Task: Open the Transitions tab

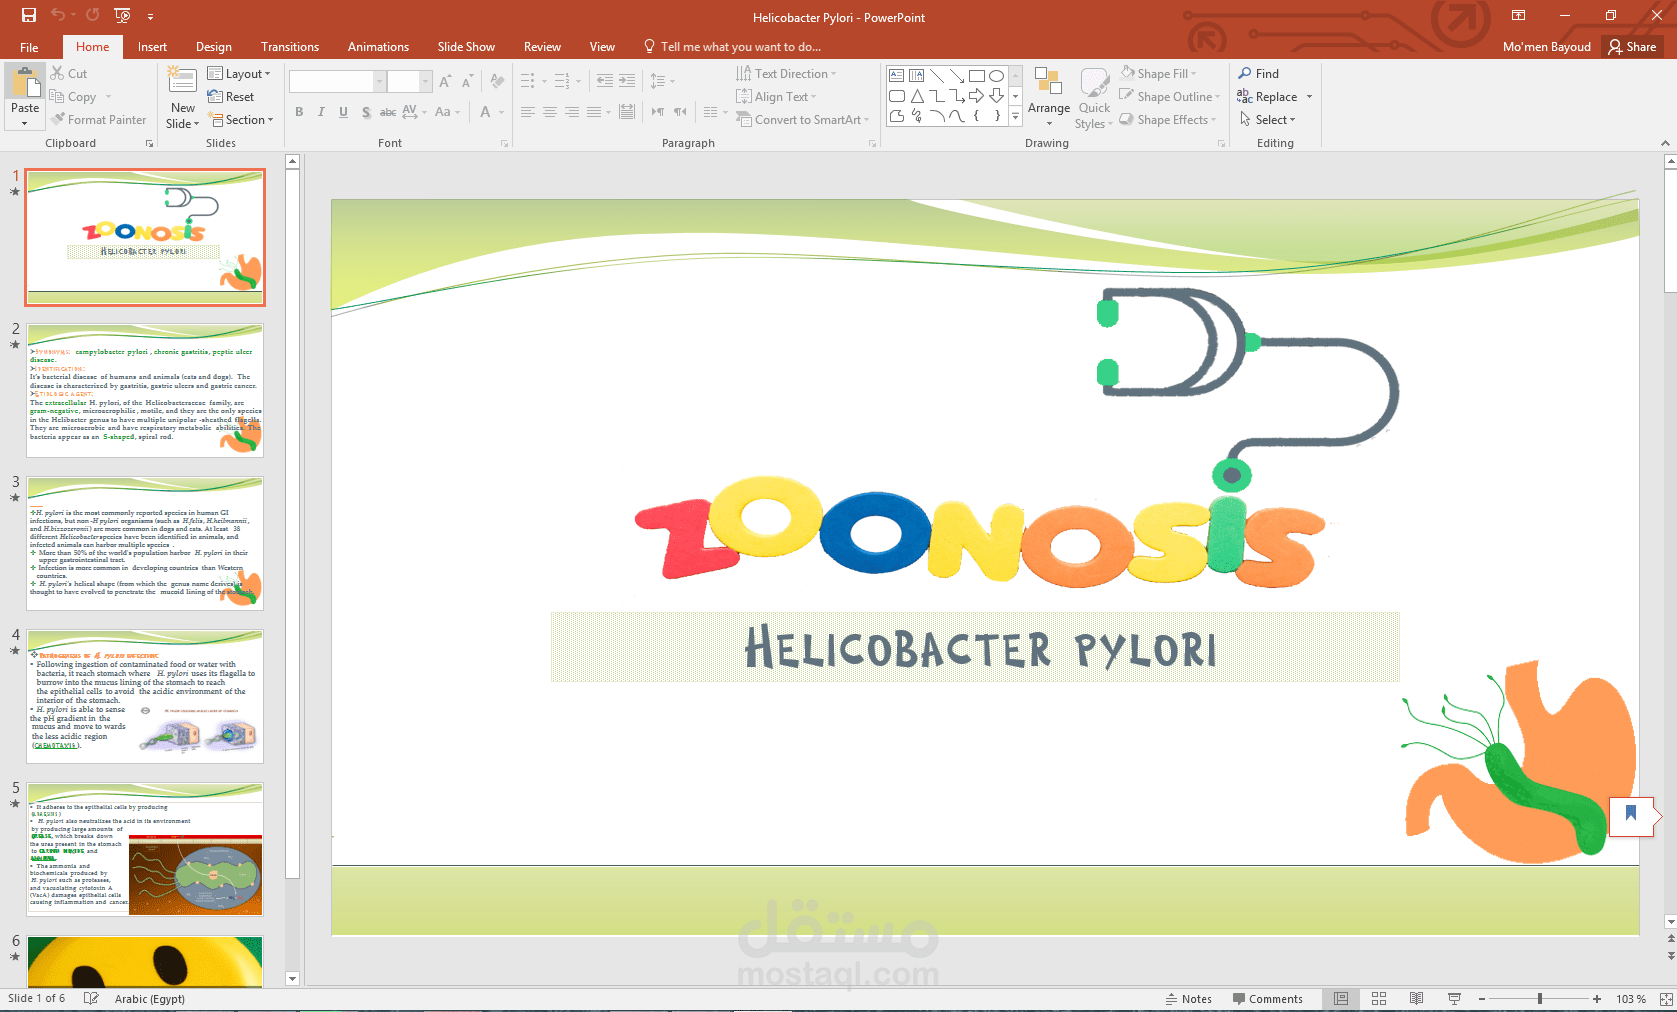Action: coord(290,47)
